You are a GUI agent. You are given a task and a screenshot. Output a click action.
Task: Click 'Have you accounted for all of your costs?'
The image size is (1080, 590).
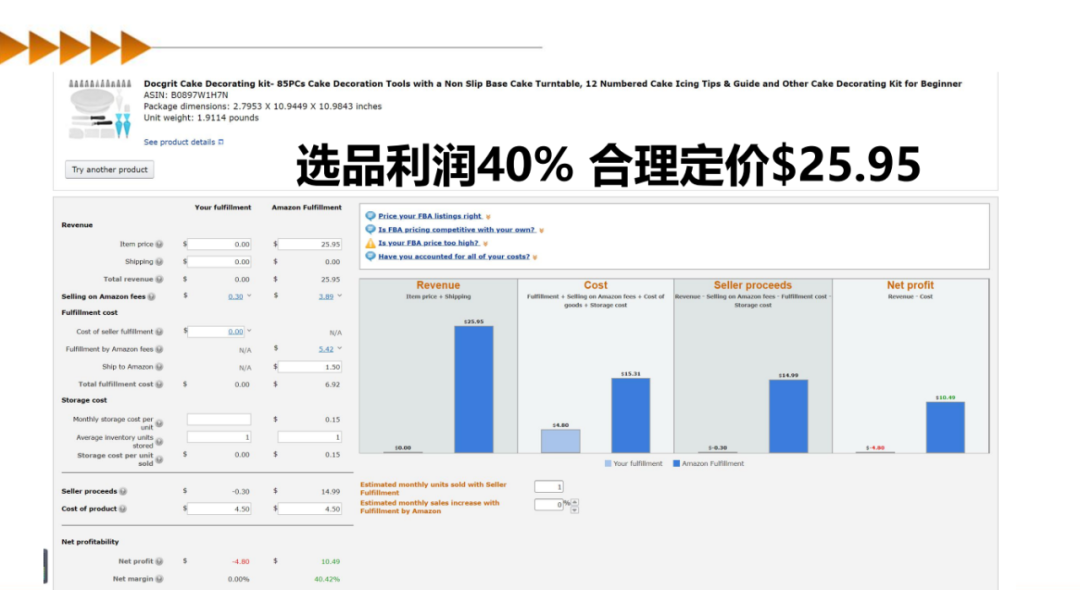point(454,256)
